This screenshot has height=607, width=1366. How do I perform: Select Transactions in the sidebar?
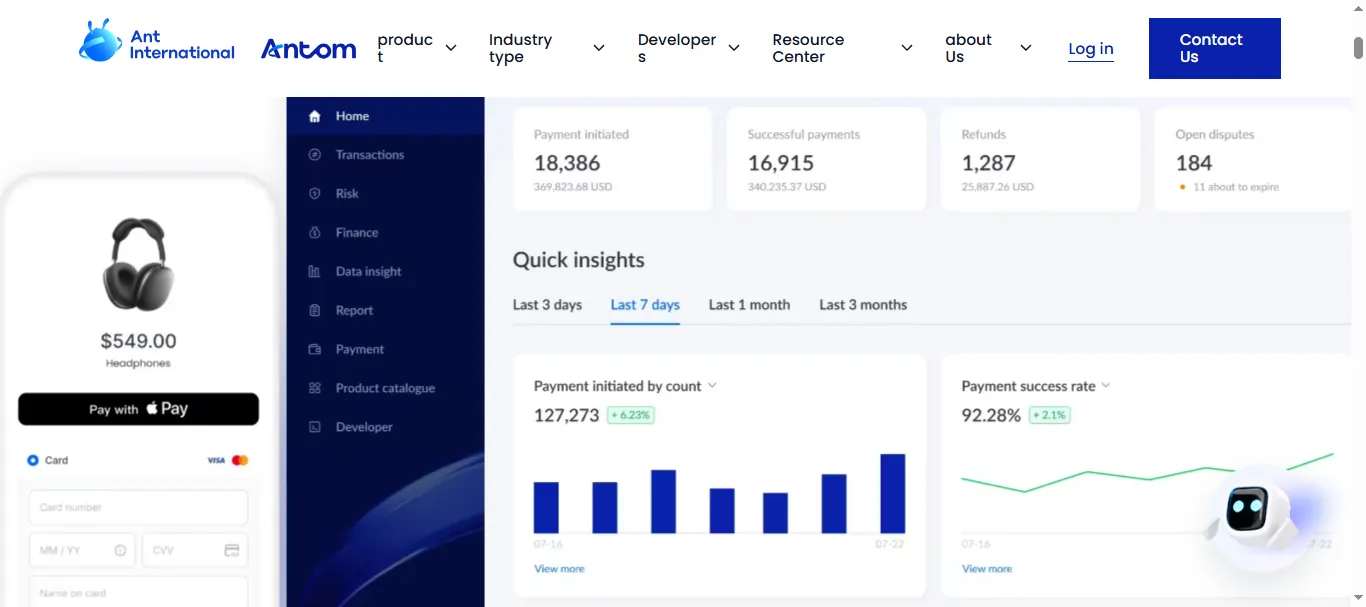pos(386,155)
